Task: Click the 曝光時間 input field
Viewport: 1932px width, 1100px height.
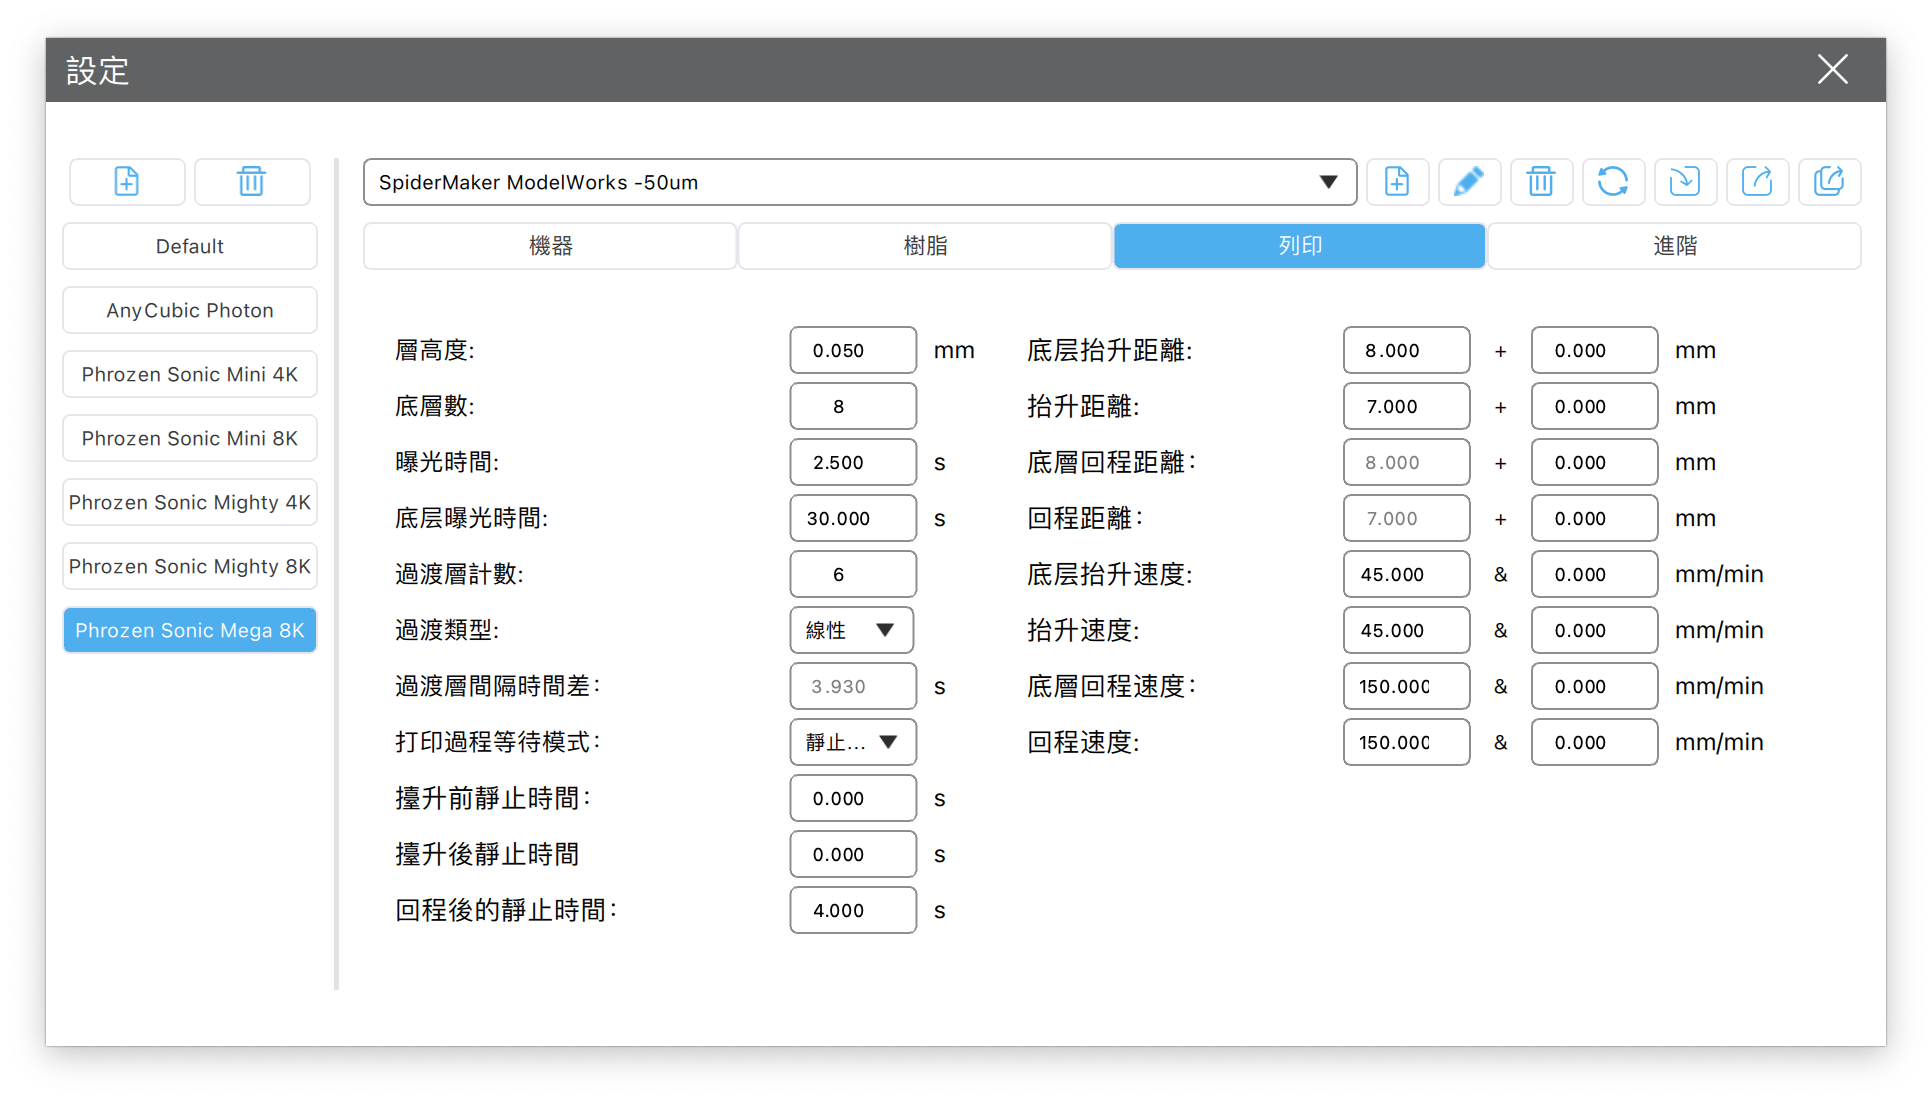Action: pos(852,462)
